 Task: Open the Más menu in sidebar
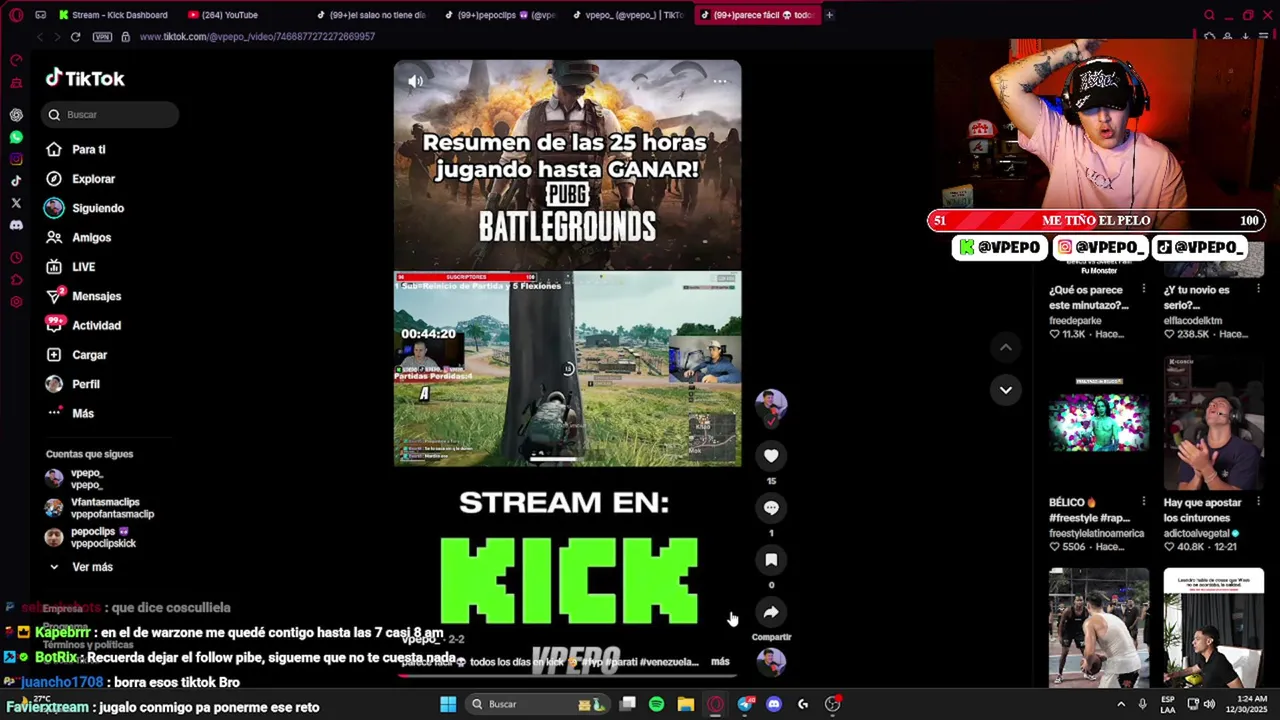click(x=70, y=413)
